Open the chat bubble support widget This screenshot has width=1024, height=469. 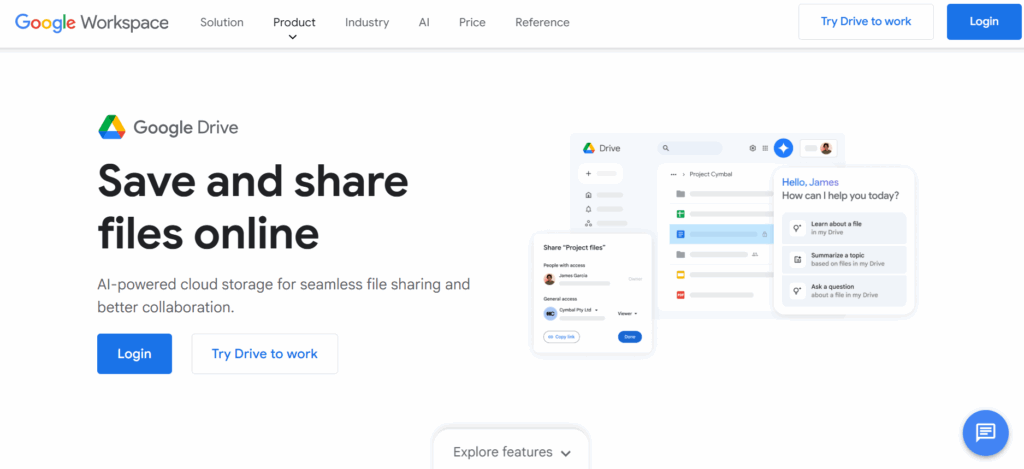click(985, 432)
